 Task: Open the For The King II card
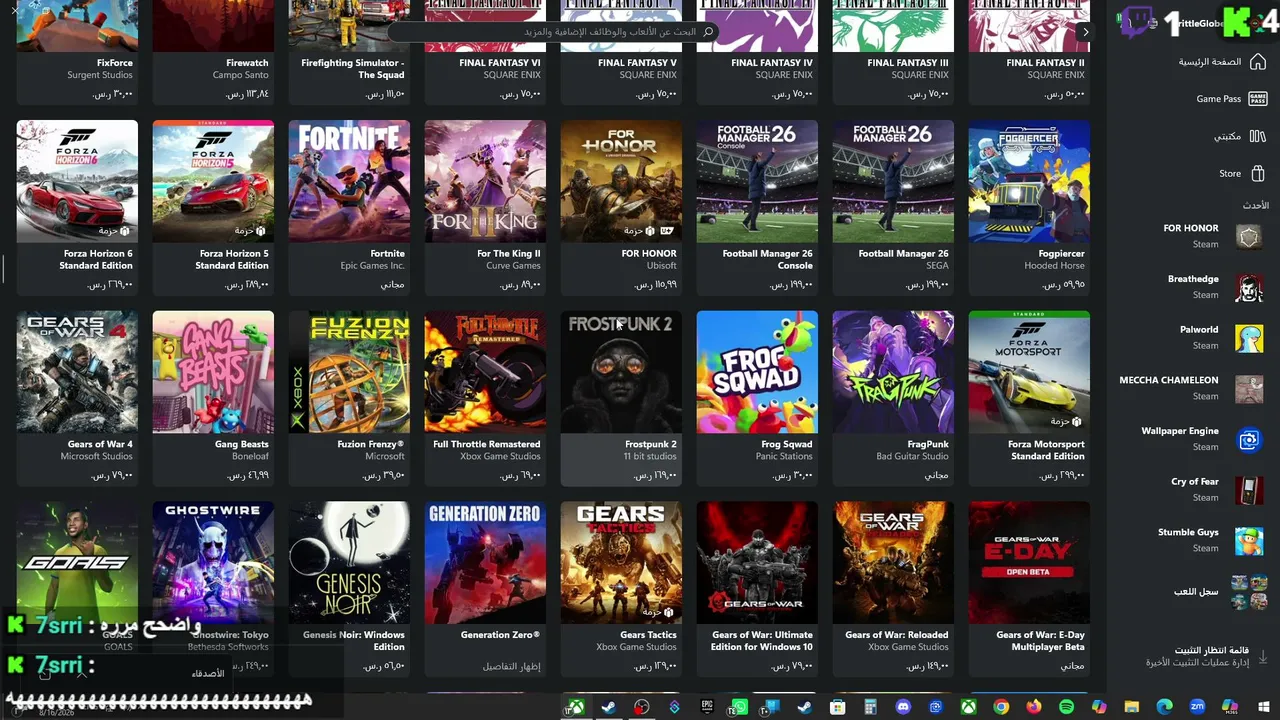tap(485, 207)
